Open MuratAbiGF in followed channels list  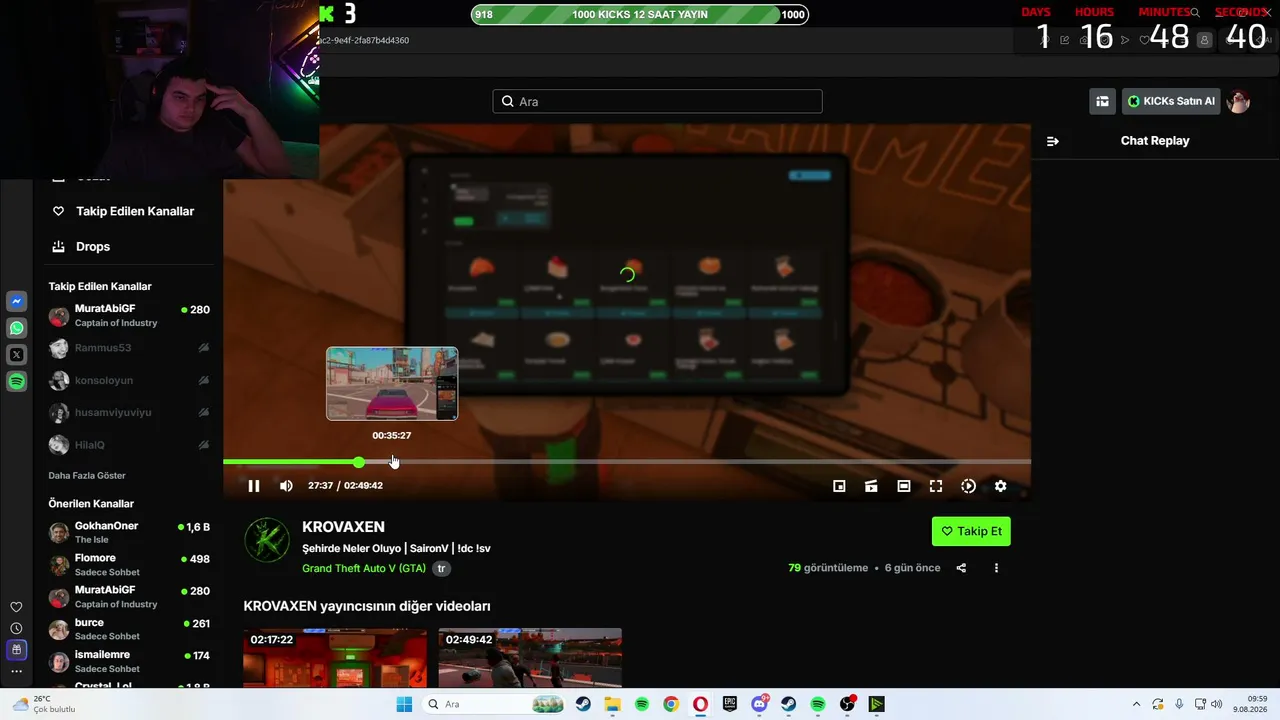click(130, 316)
